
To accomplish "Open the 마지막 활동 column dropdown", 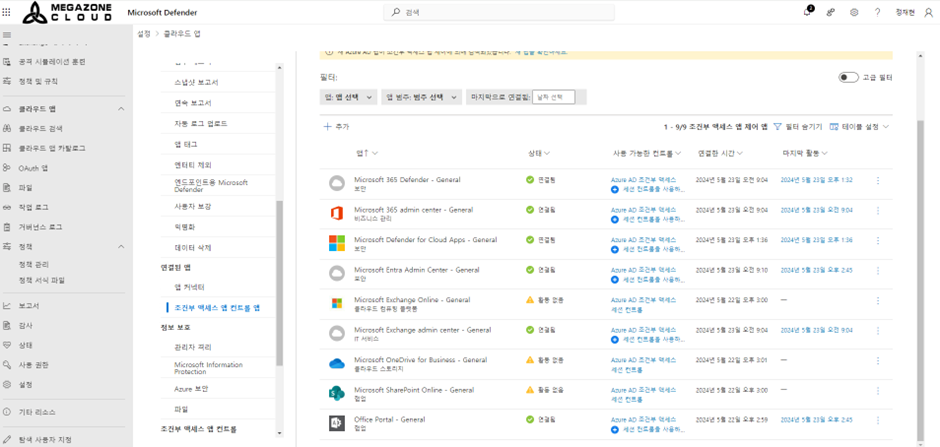I will pos(806,153).
